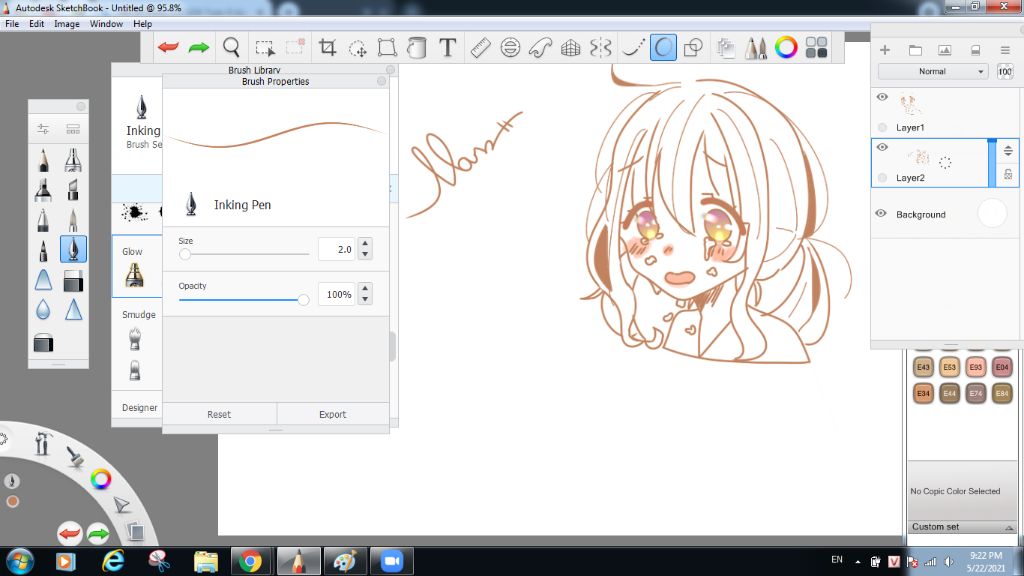Pick the E43 Copic color swatch
The width and height of the screenshot is (1024, 576).
click(923, 367)
